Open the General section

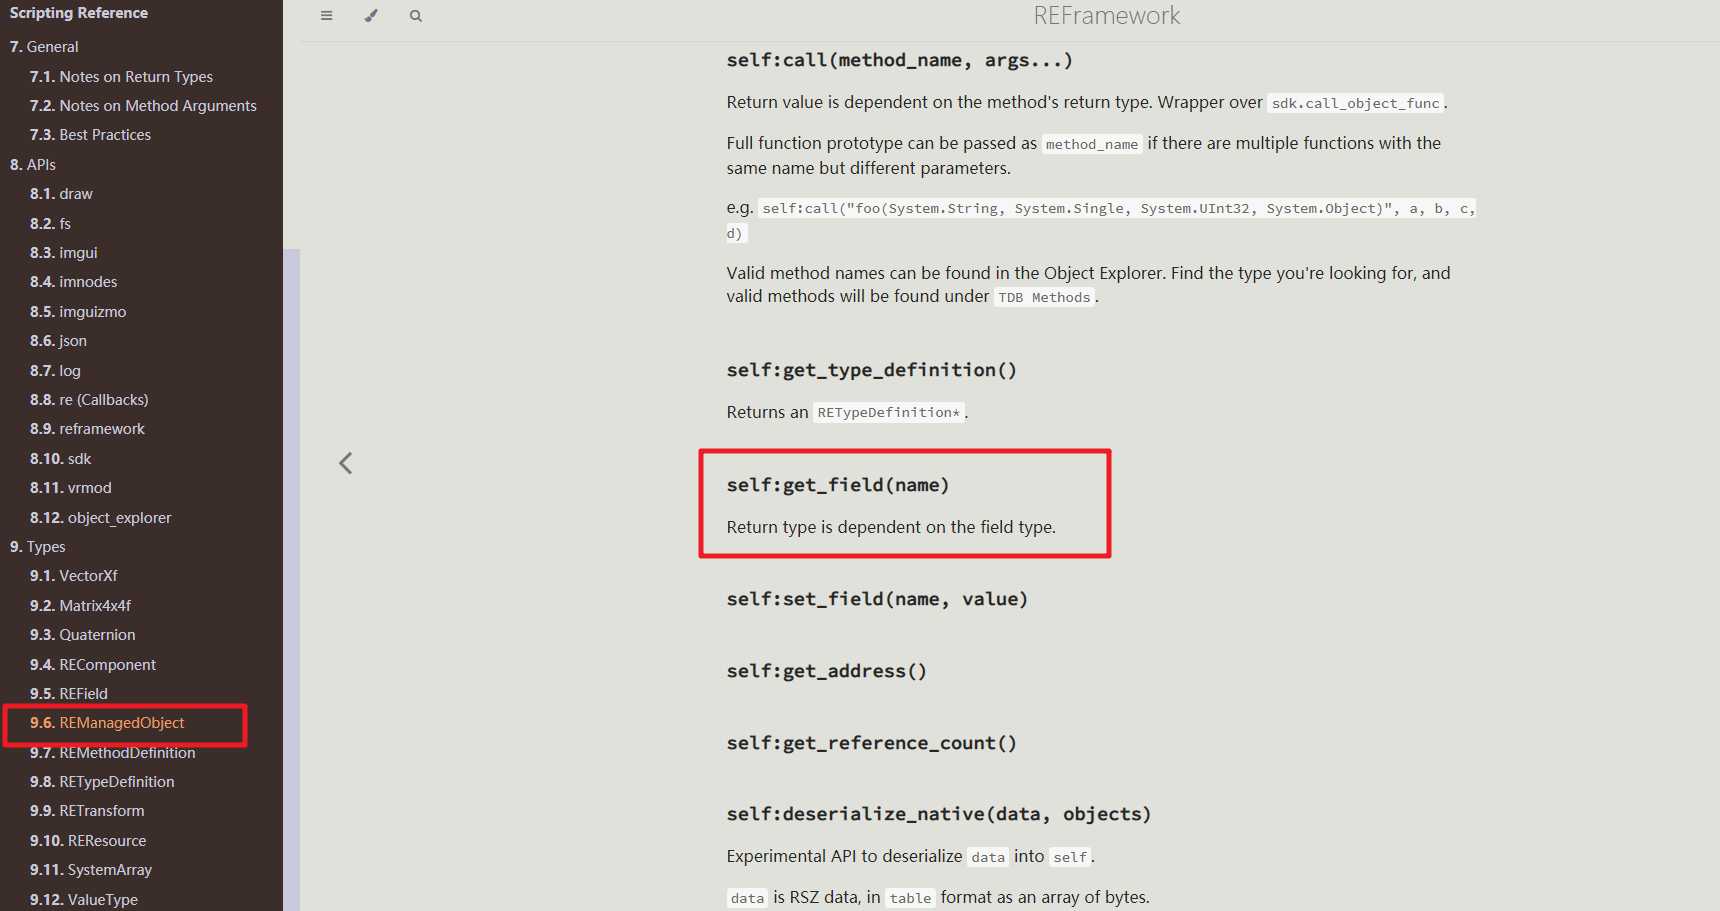(52, 47)
